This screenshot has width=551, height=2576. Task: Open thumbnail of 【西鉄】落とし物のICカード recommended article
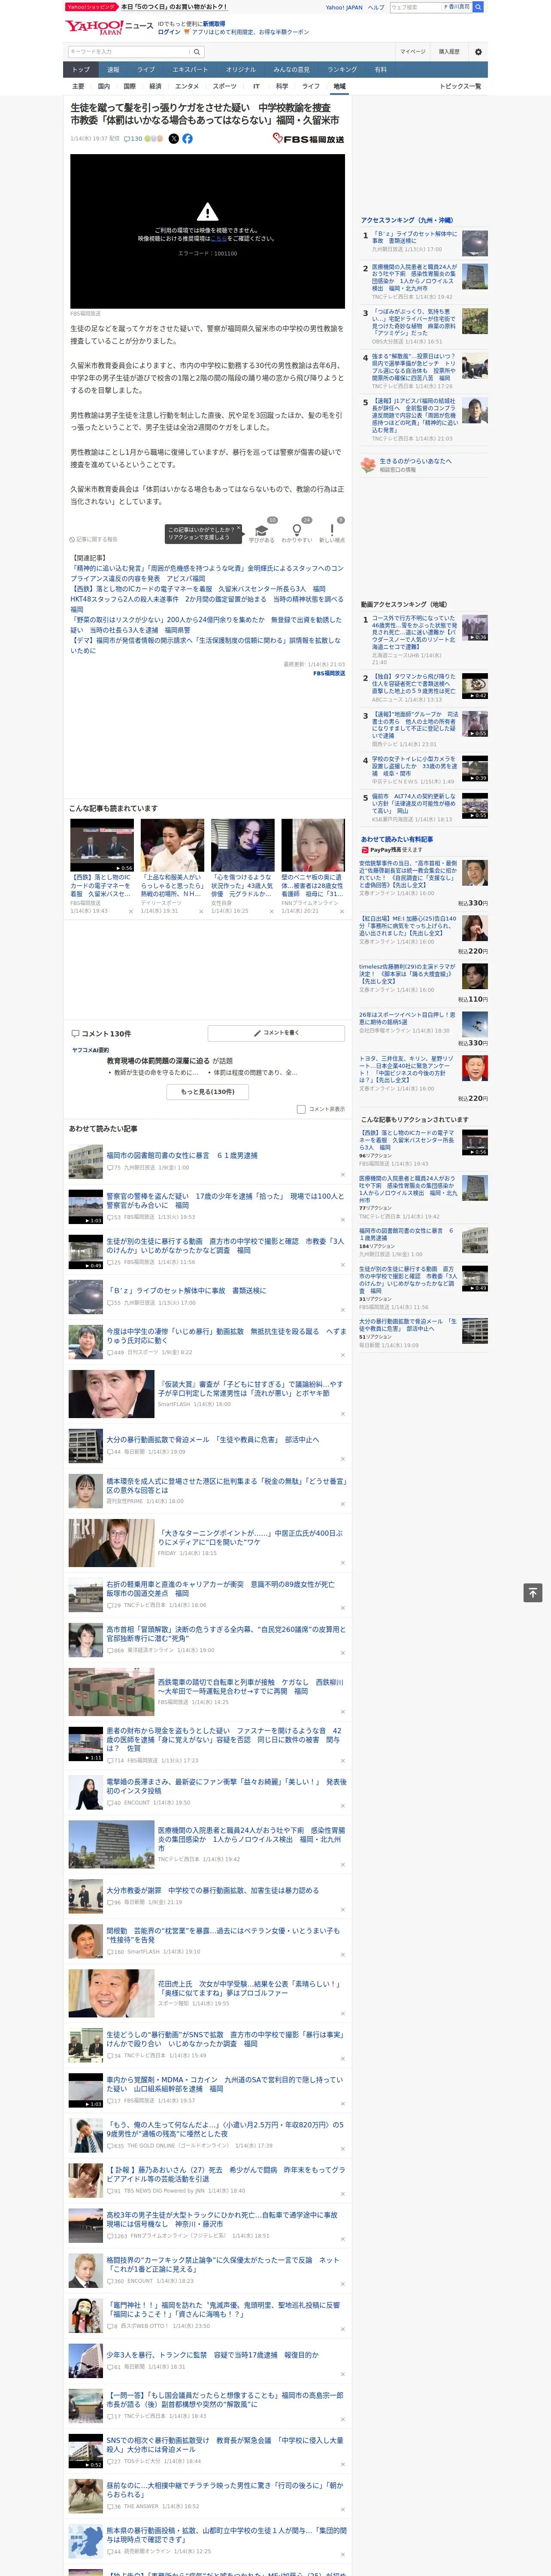(x=102, y=846)
